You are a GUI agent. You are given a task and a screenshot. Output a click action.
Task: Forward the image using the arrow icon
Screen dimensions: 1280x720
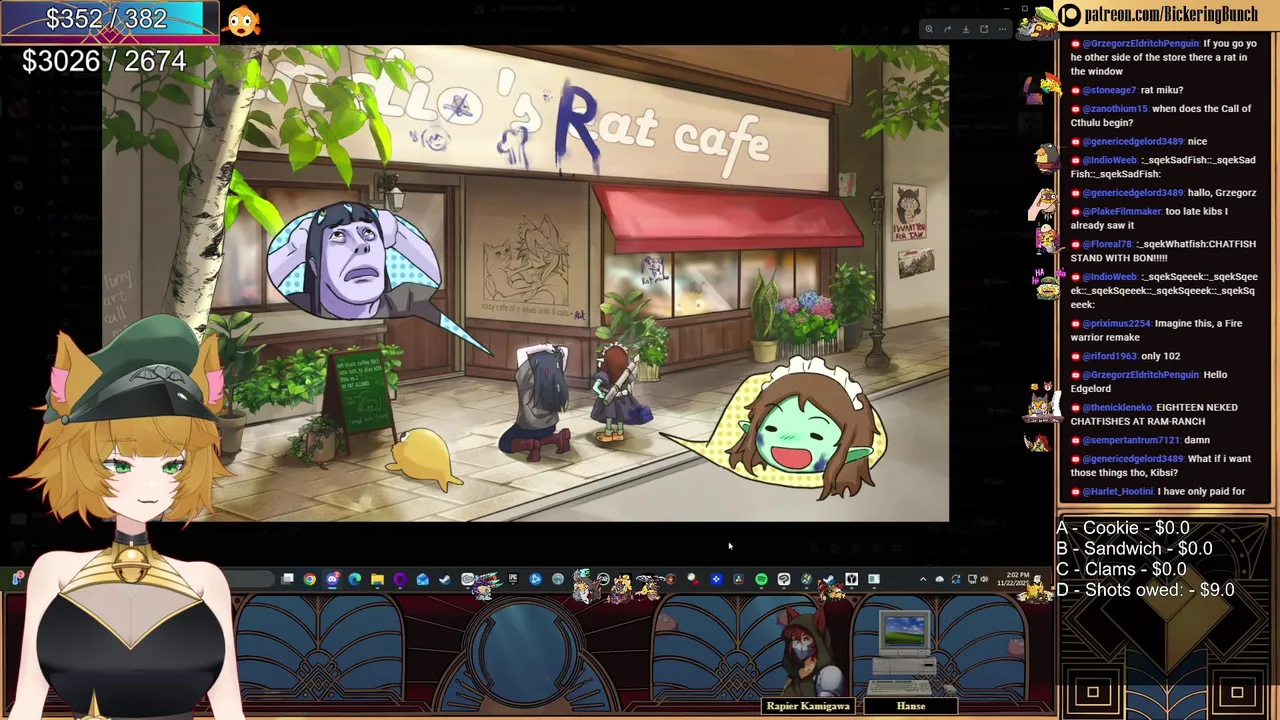coord(947,29)
